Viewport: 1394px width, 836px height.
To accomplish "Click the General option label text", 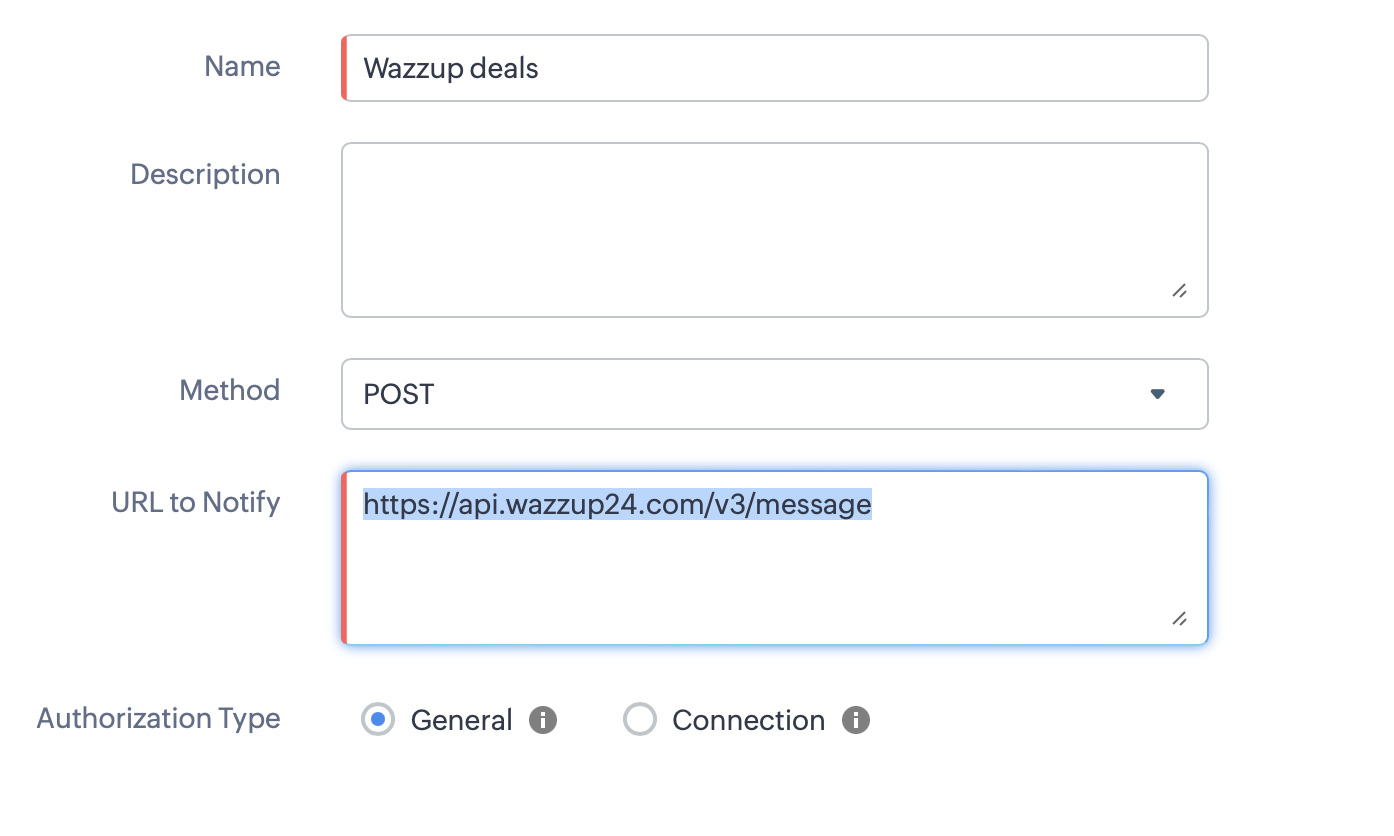I will pos(461,720).
